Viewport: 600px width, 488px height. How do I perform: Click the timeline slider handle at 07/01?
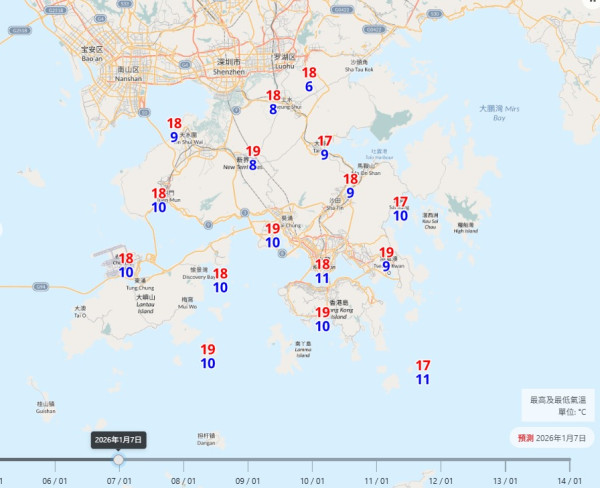pyautogui.click(x=119, y=459)
